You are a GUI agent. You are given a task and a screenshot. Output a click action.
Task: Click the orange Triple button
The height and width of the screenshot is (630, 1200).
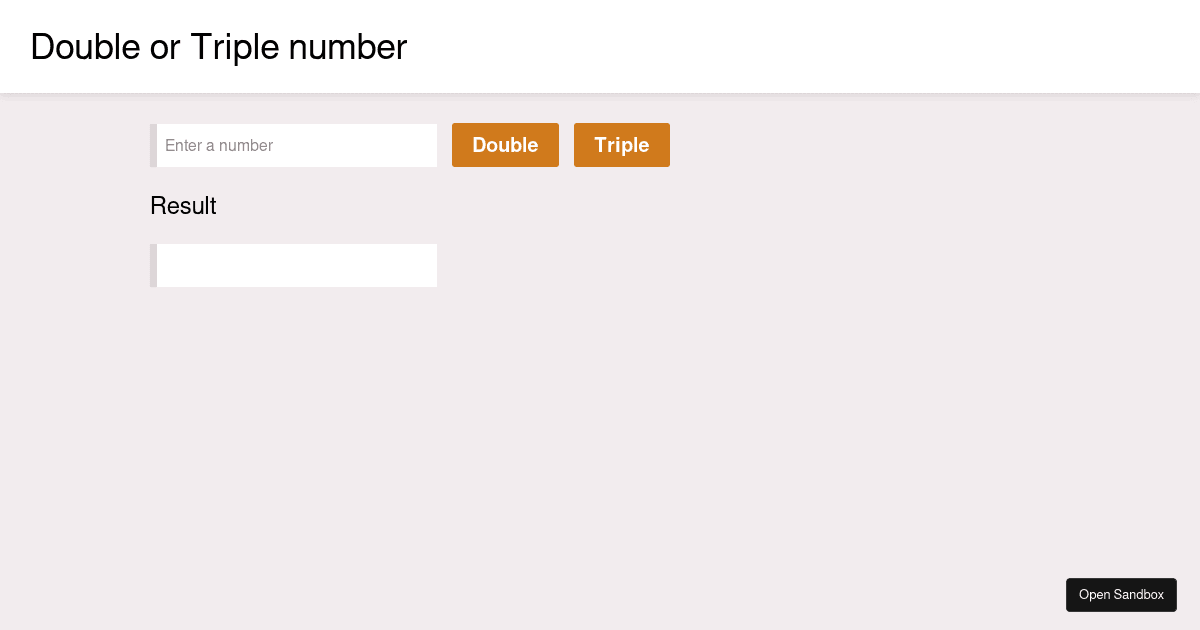pyautogui.click(x=621, y=145)
